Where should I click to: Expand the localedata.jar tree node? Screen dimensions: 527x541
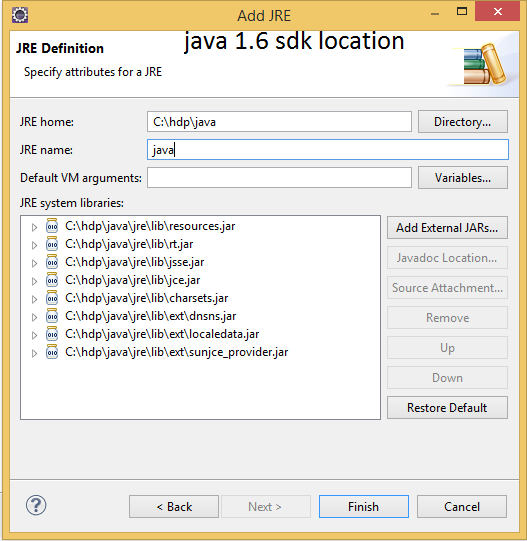tap(34, 335)
